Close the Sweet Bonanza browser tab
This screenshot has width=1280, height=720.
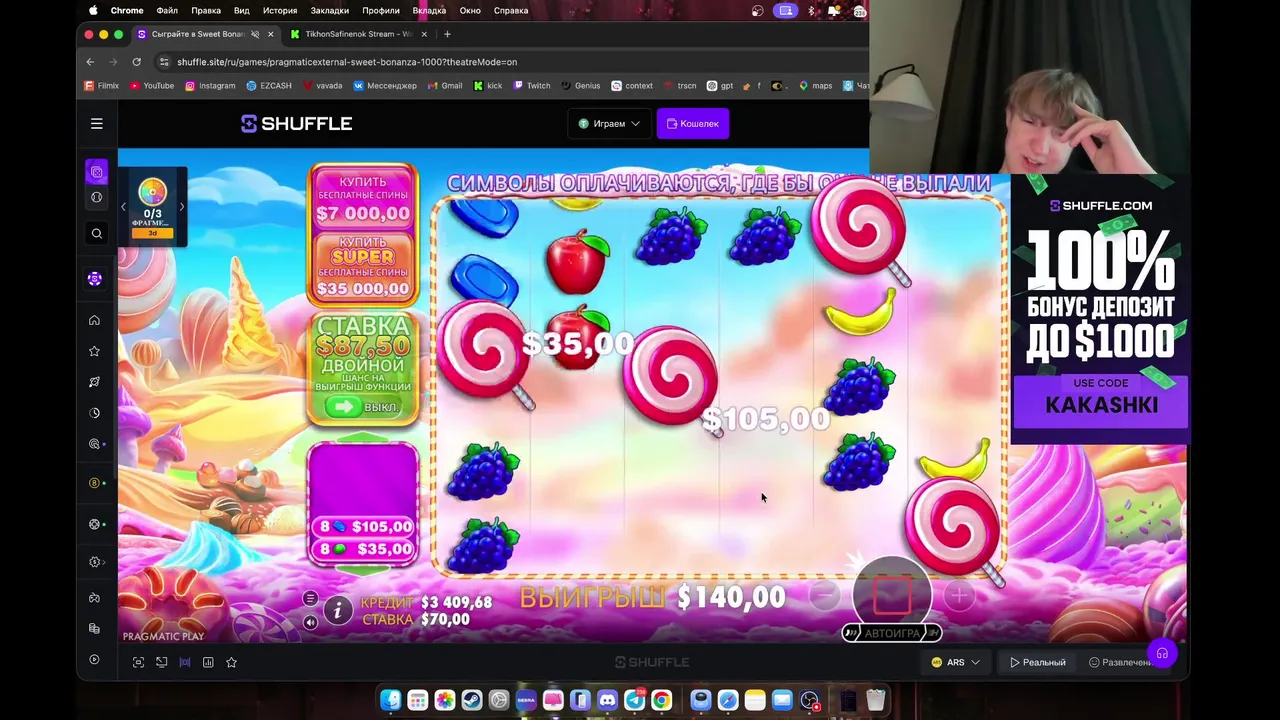coord(270,34)
